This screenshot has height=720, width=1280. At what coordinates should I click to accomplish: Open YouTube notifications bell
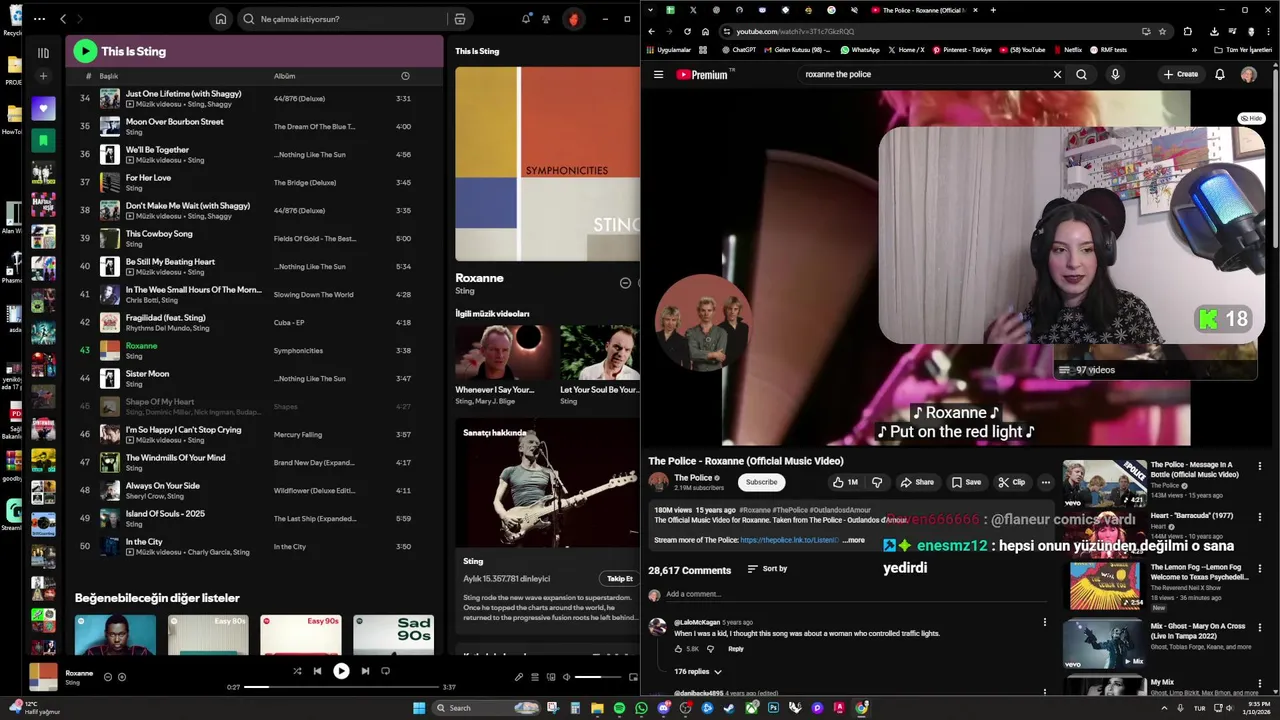[1220, 74]
